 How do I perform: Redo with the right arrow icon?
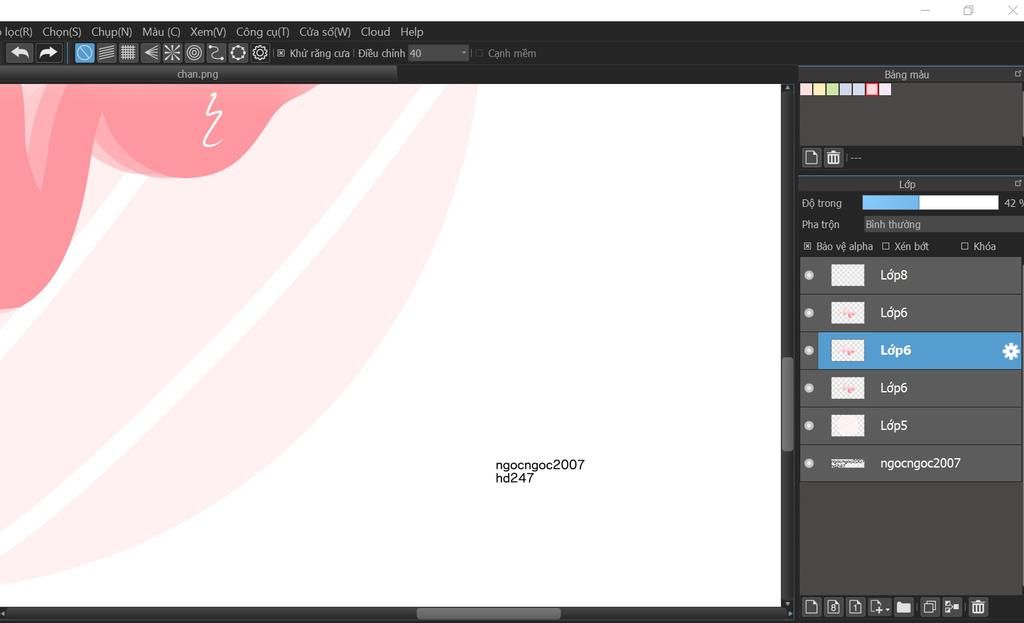(x=48, y=53)
